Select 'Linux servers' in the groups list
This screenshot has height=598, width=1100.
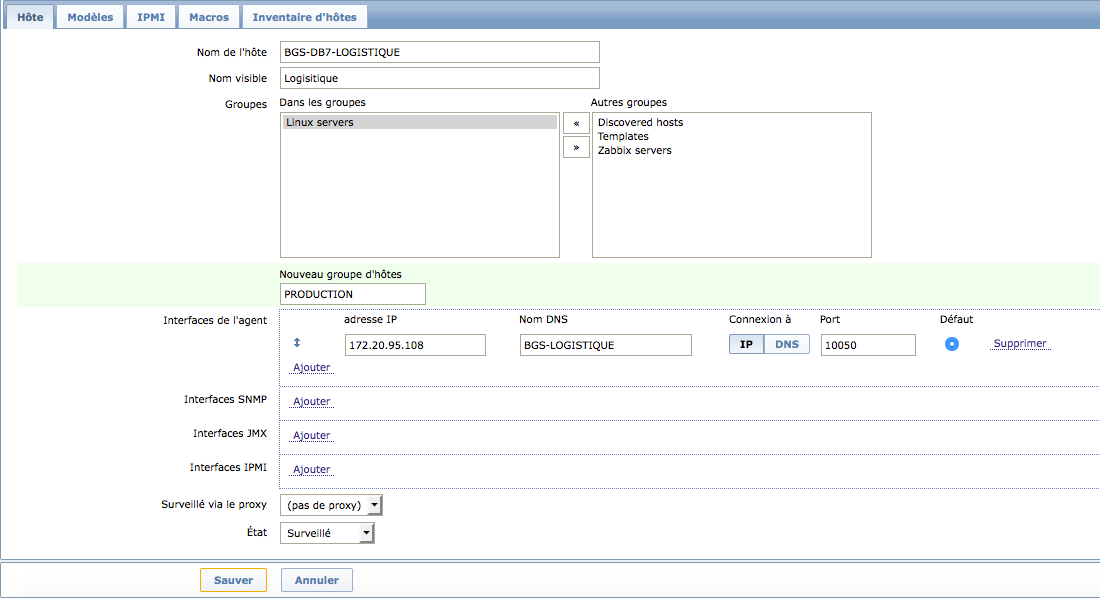click(x=419, y=122)
